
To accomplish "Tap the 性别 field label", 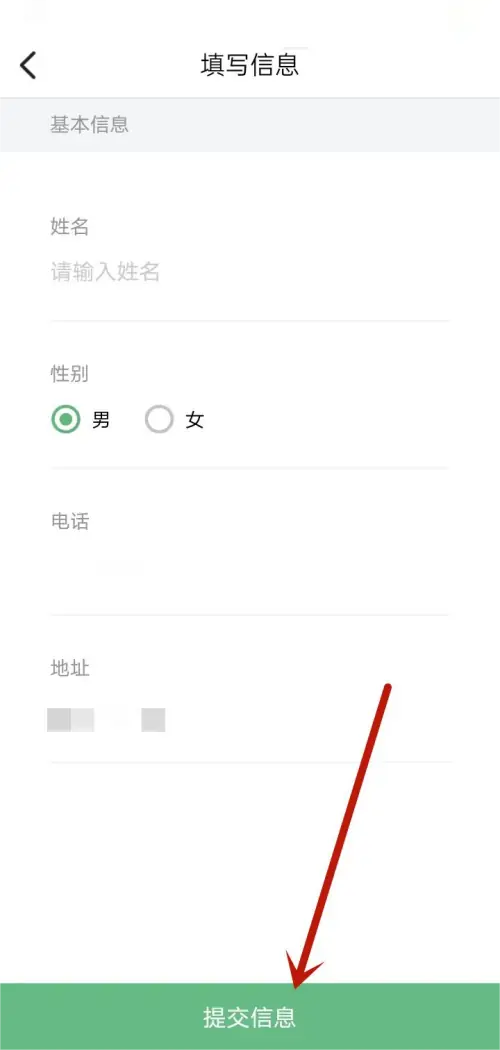I will (x=70, y=374).
